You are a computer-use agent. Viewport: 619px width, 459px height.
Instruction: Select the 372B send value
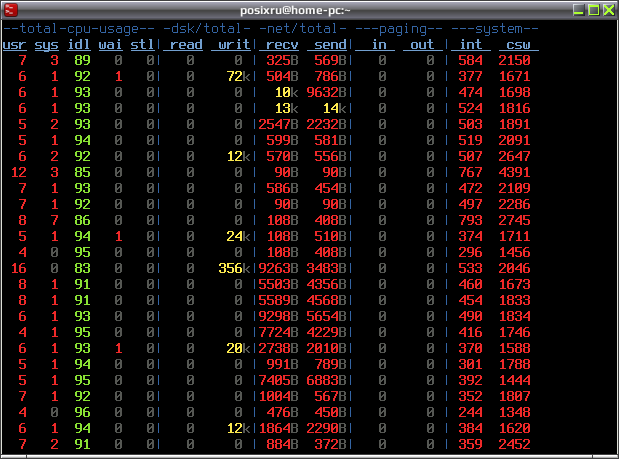tap(330, 444)
